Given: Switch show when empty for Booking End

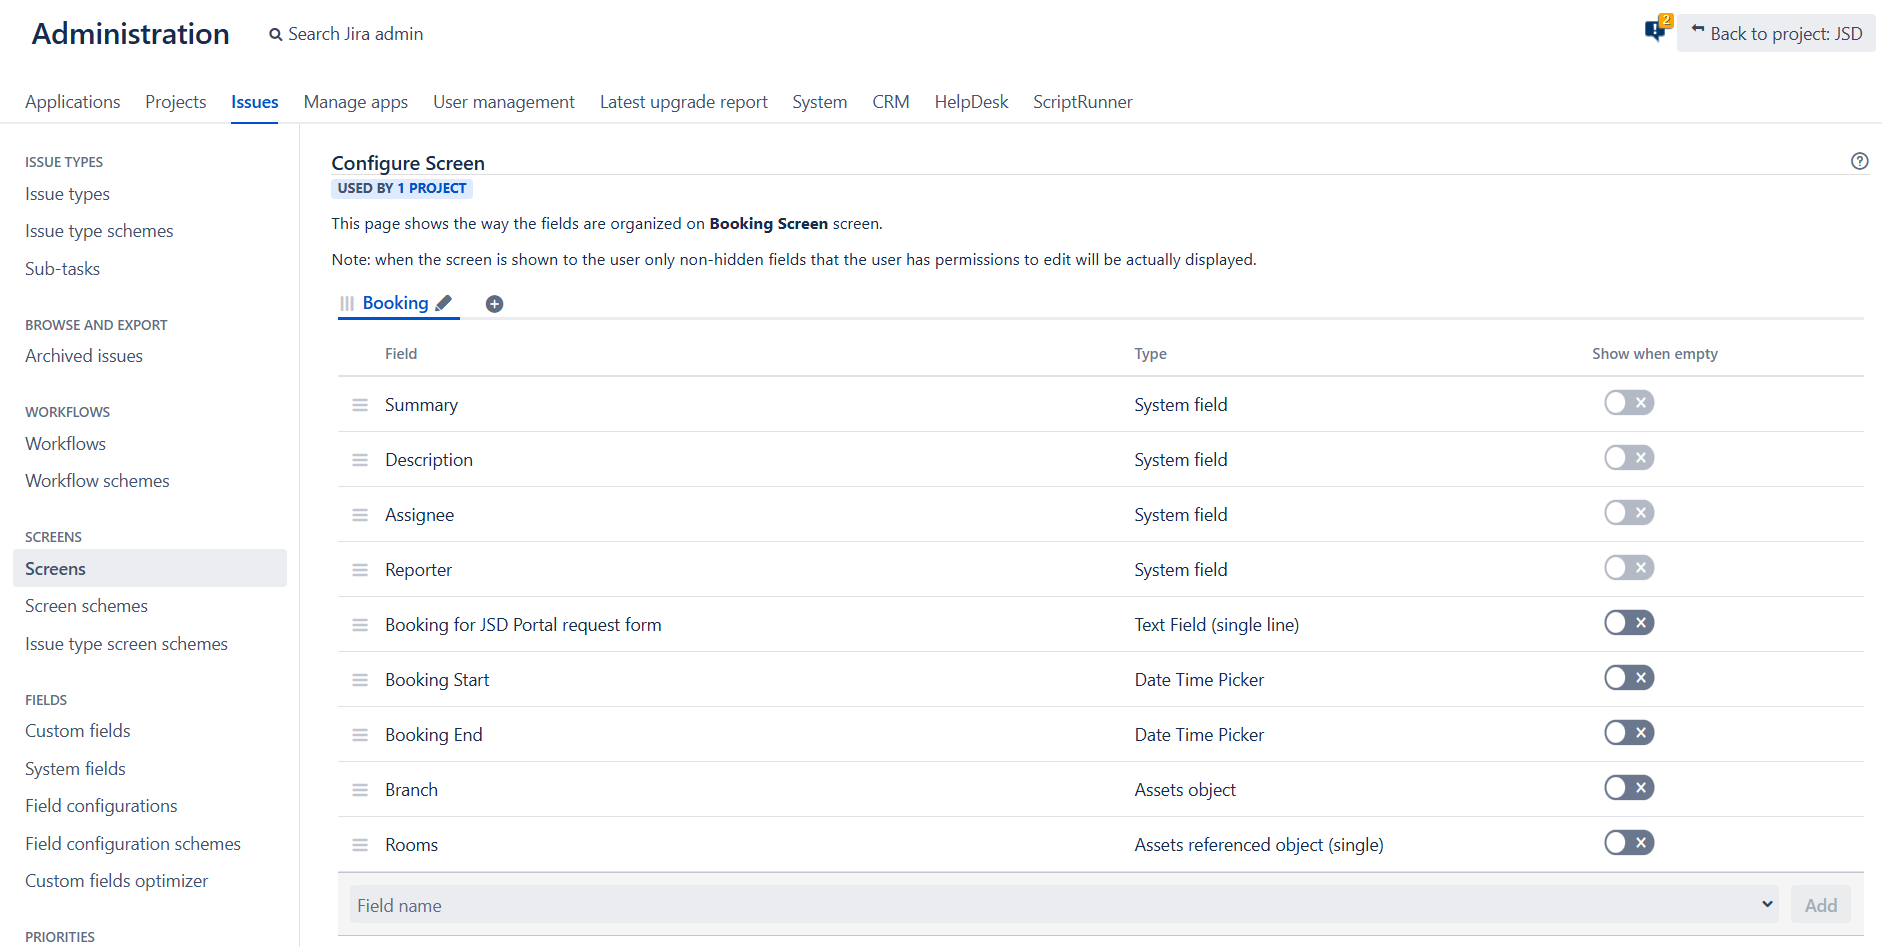Looking at the screenshot, I should [x=1629, y=733].
